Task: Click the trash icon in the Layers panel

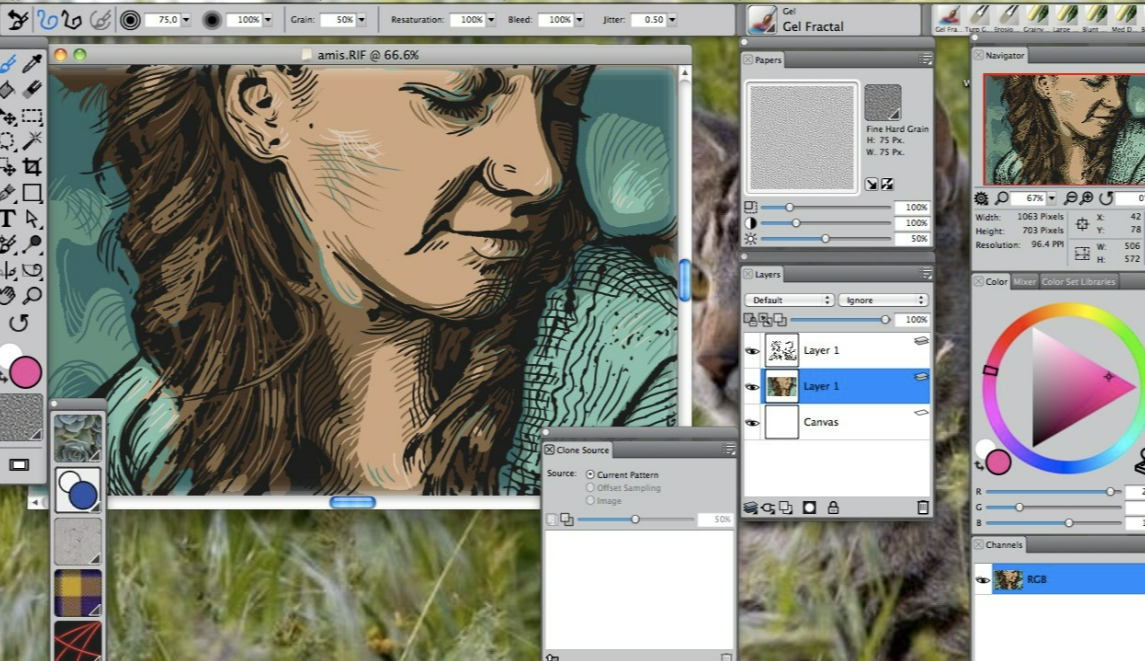Action: click(923, 507)
